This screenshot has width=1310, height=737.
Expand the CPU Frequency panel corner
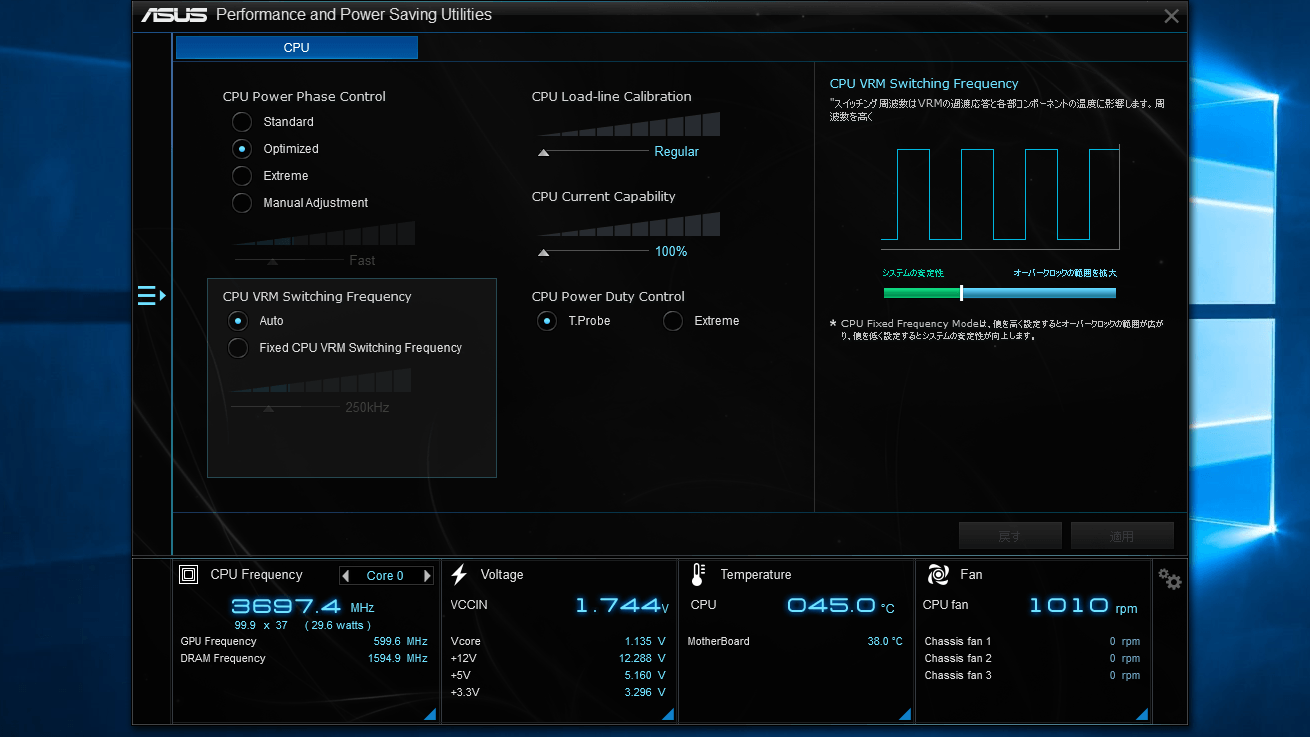(430, 713)
